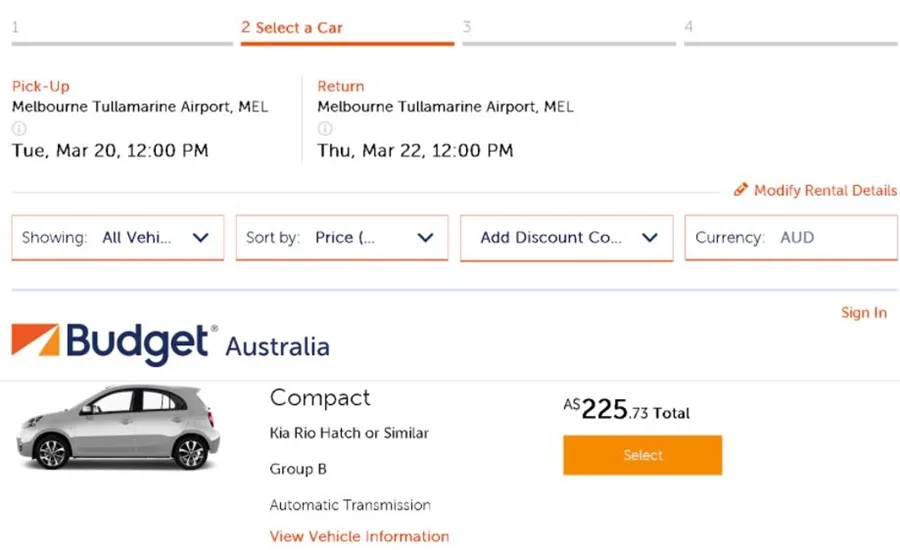Click the pick-up location info icon
The height and width of the screenshot is (550, 900).
pos(19,129)
